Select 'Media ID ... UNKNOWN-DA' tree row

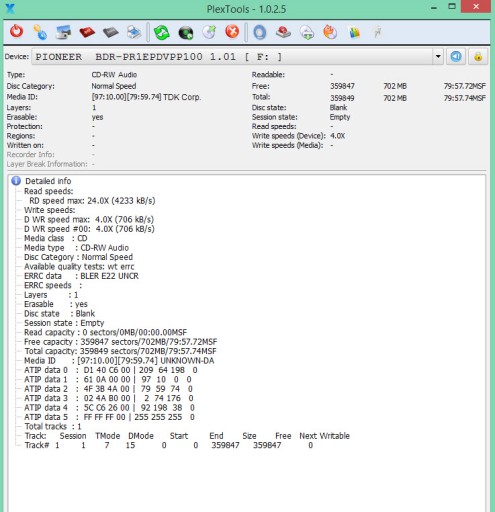click(119, 361)
